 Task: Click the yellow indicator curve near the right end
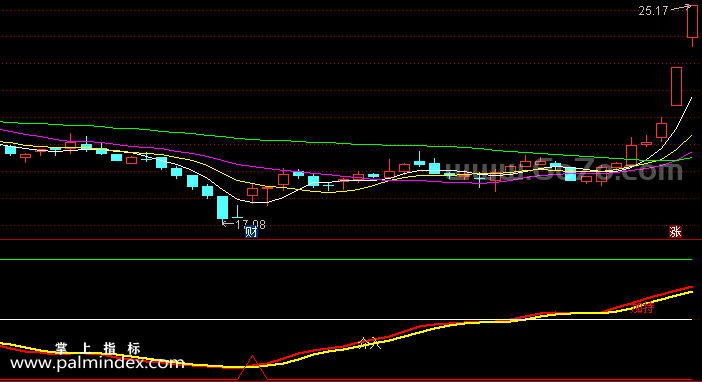pos(672,297)
